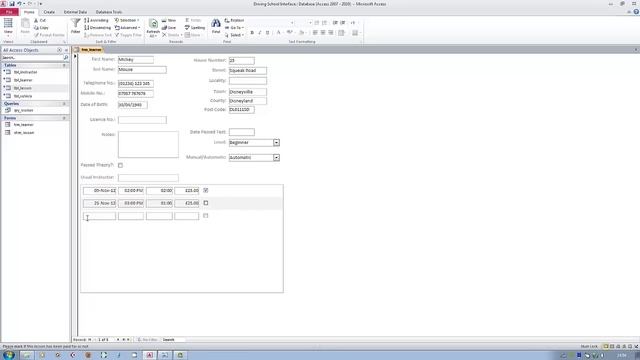Switch to the Home ribbon tab
This screenshot has width=640, height=360.
point(29,12)
